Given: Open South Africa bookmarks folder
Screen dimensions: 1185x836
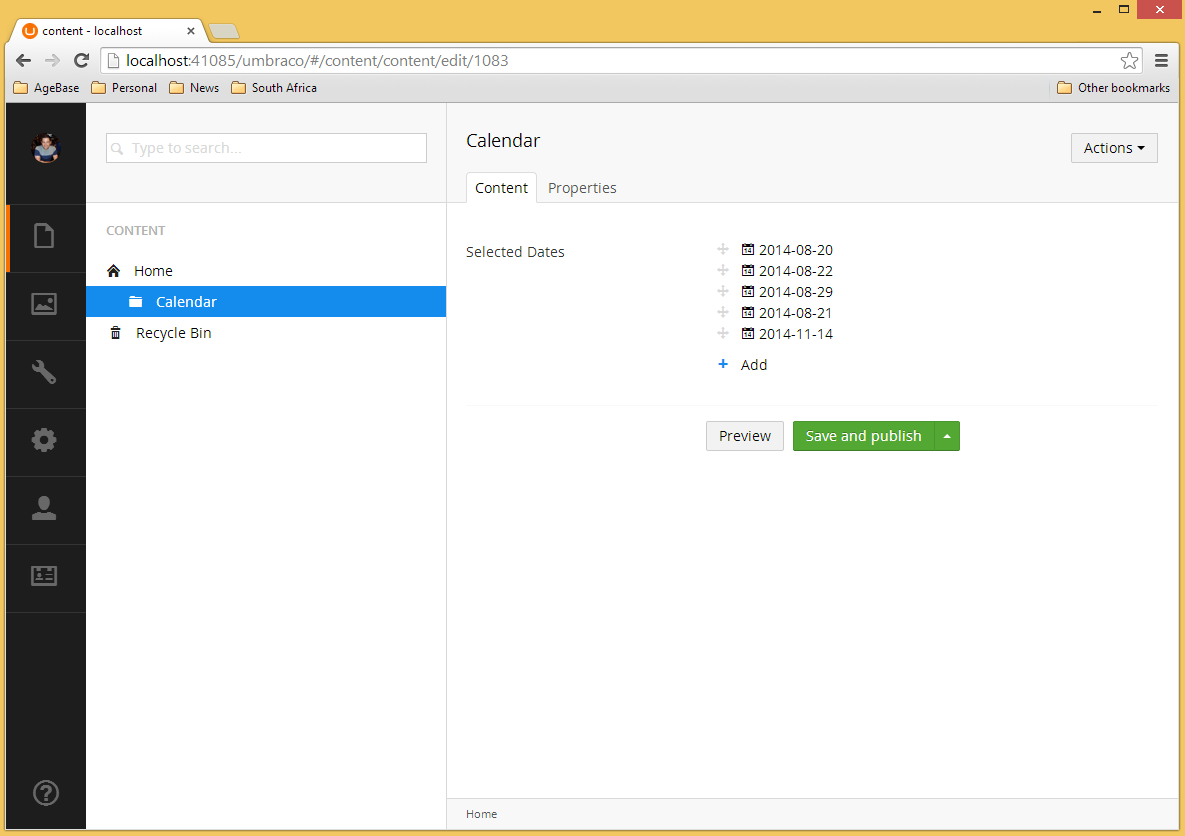Looking at the screenshot, I should pyautogui.click(x=274, y=88).
